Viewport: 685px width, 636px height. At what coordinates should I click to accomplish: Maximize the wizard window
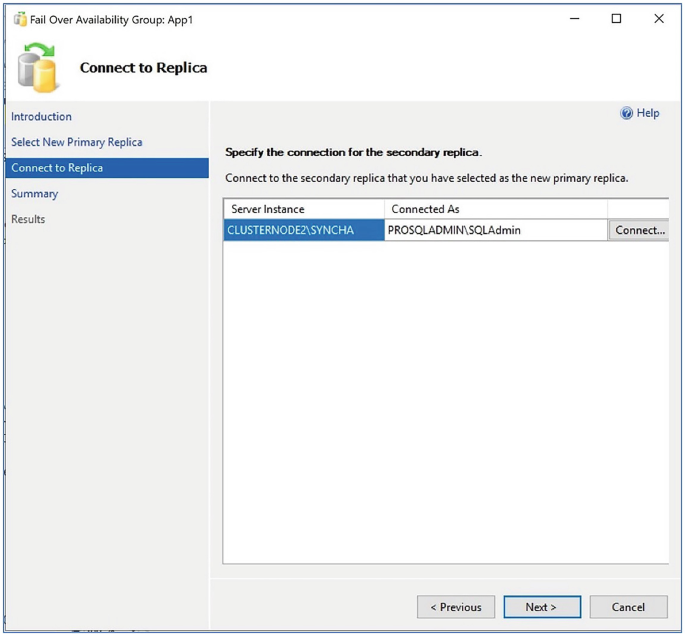(x=617, y=19)
